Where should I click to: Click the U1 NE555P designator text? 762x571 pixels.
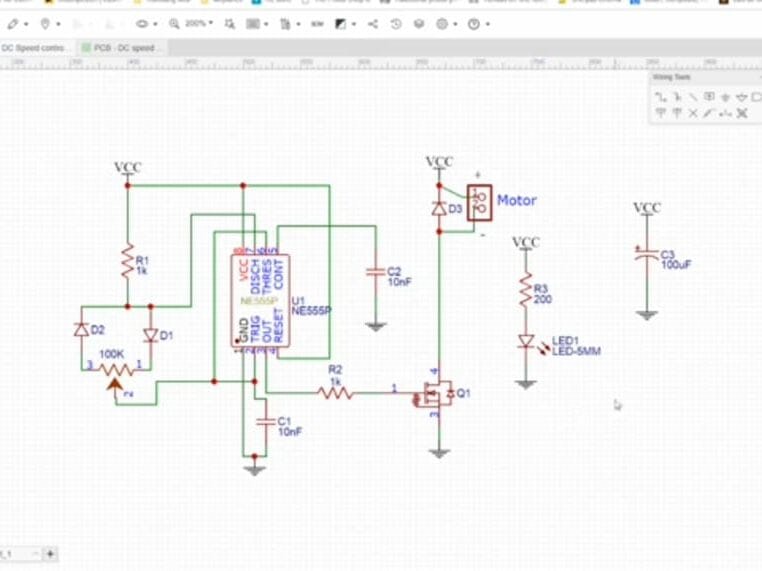pos(311,306)
